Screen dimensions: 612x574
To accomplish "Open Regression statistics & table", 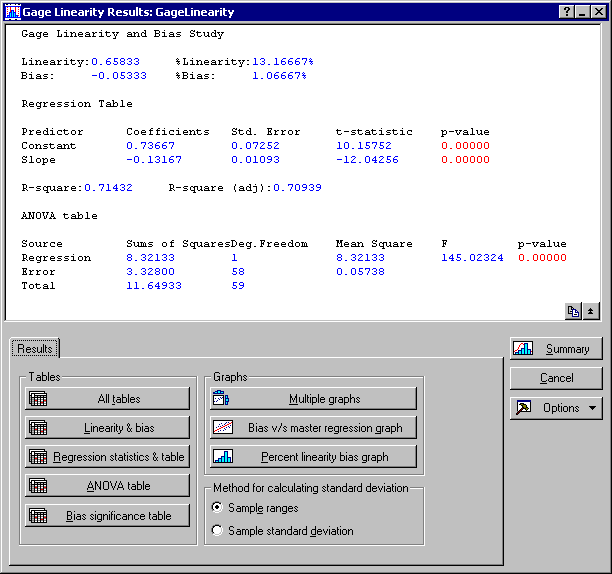I will [x=108, y=457].
